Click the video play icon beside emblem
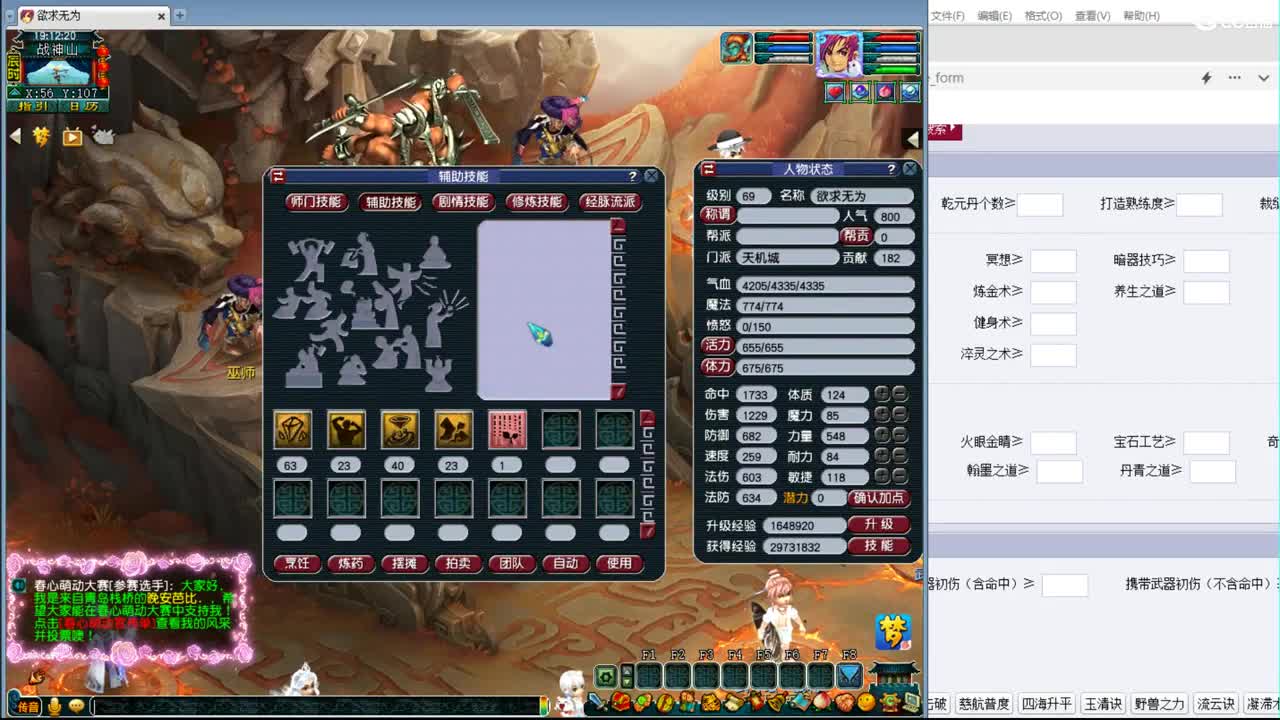 tap(72, 137)
